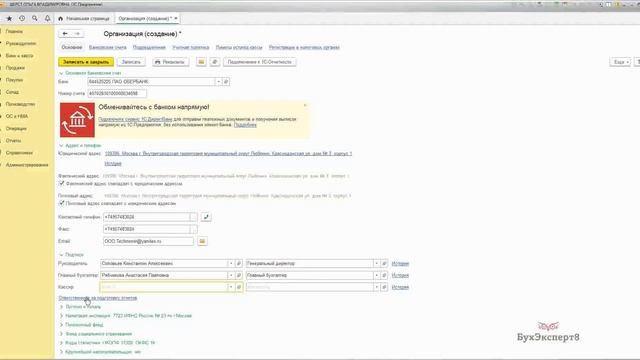Open the Главный бухгалтер position record icon
Image resolution: width=640 pixels, height=360 pixels.
point(384,276)
